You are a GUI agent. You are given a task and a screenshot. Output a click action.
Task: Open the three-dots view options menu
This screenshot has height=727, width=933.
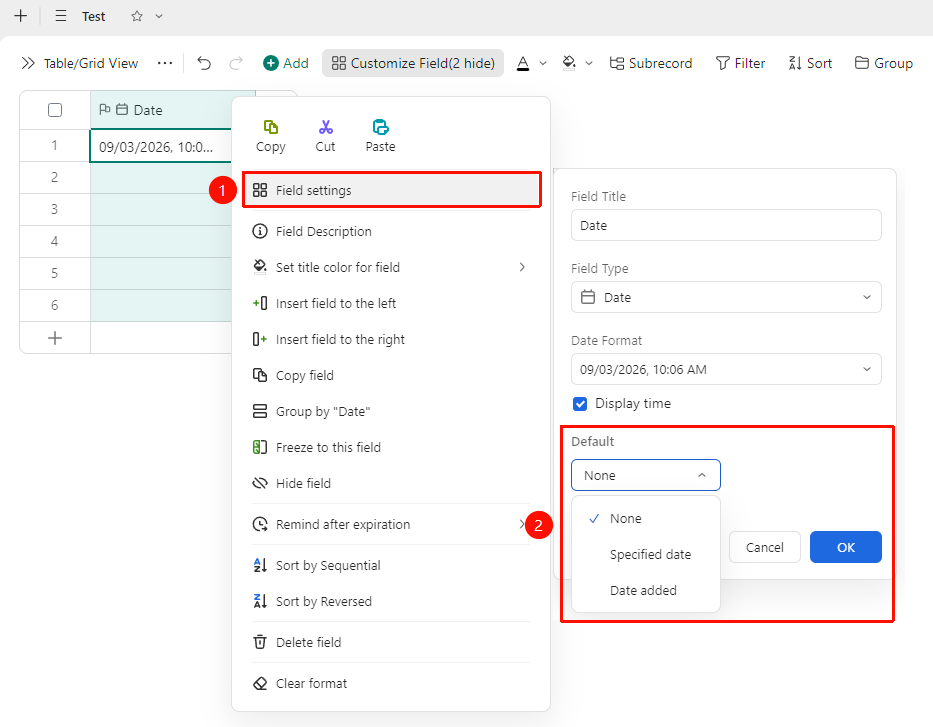coord(165,63)
